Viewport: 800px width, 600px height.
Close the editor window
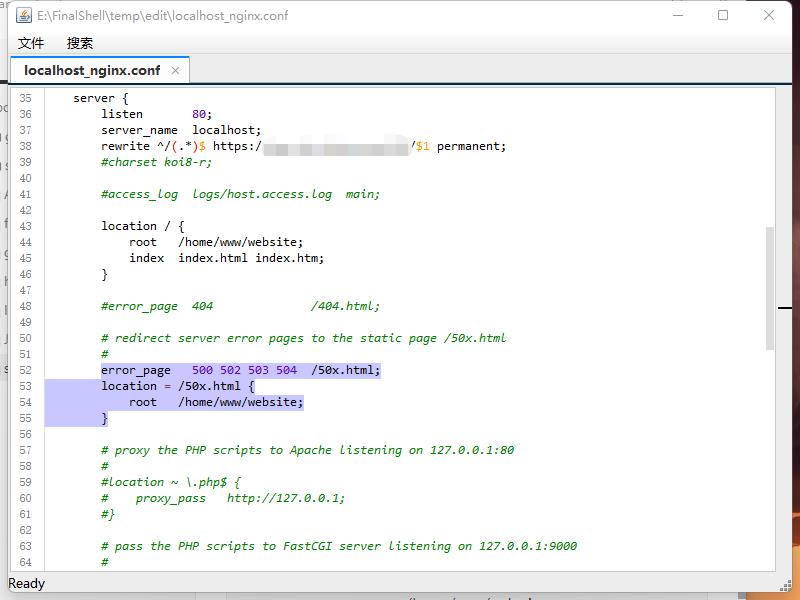pyautogui.click(x=769, y=16)
